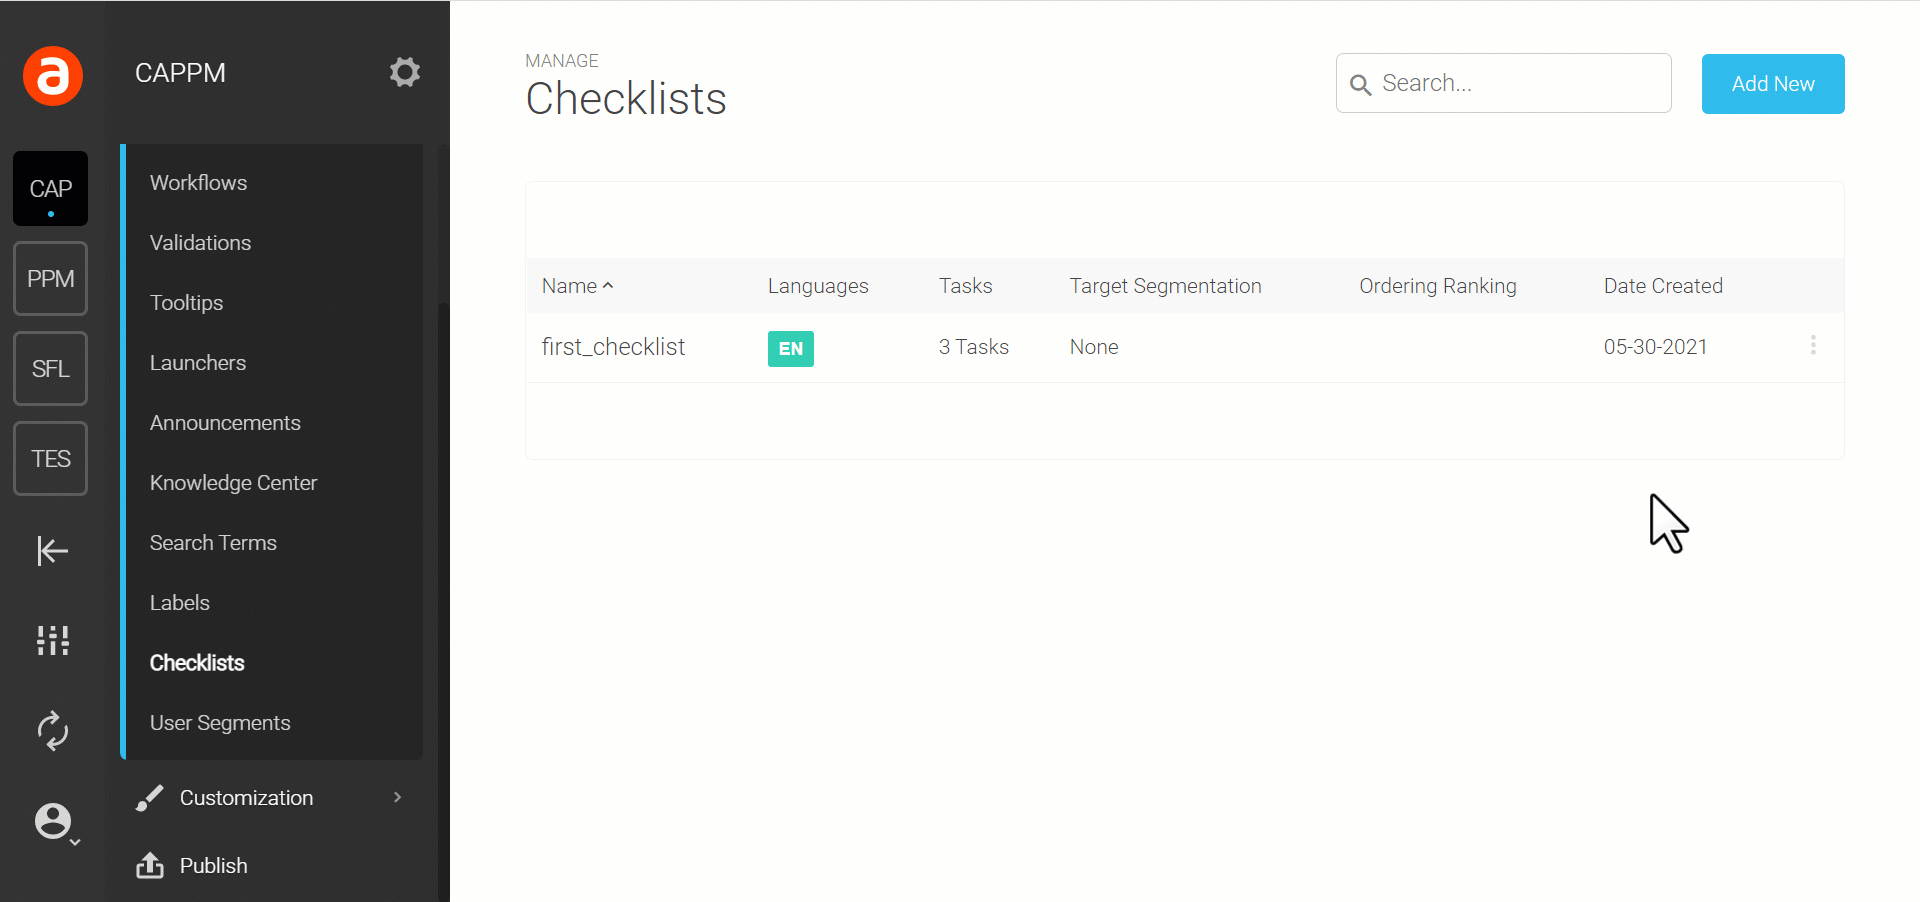
Task: Open the dots grid apps icon
Action: click(x=53, y=640)
